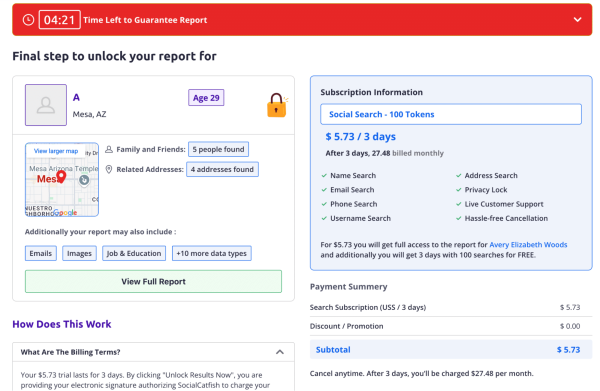Click the Username Search checkmark icon
Image resolution: width=600 pixels, height=391 pixels.
324,218
